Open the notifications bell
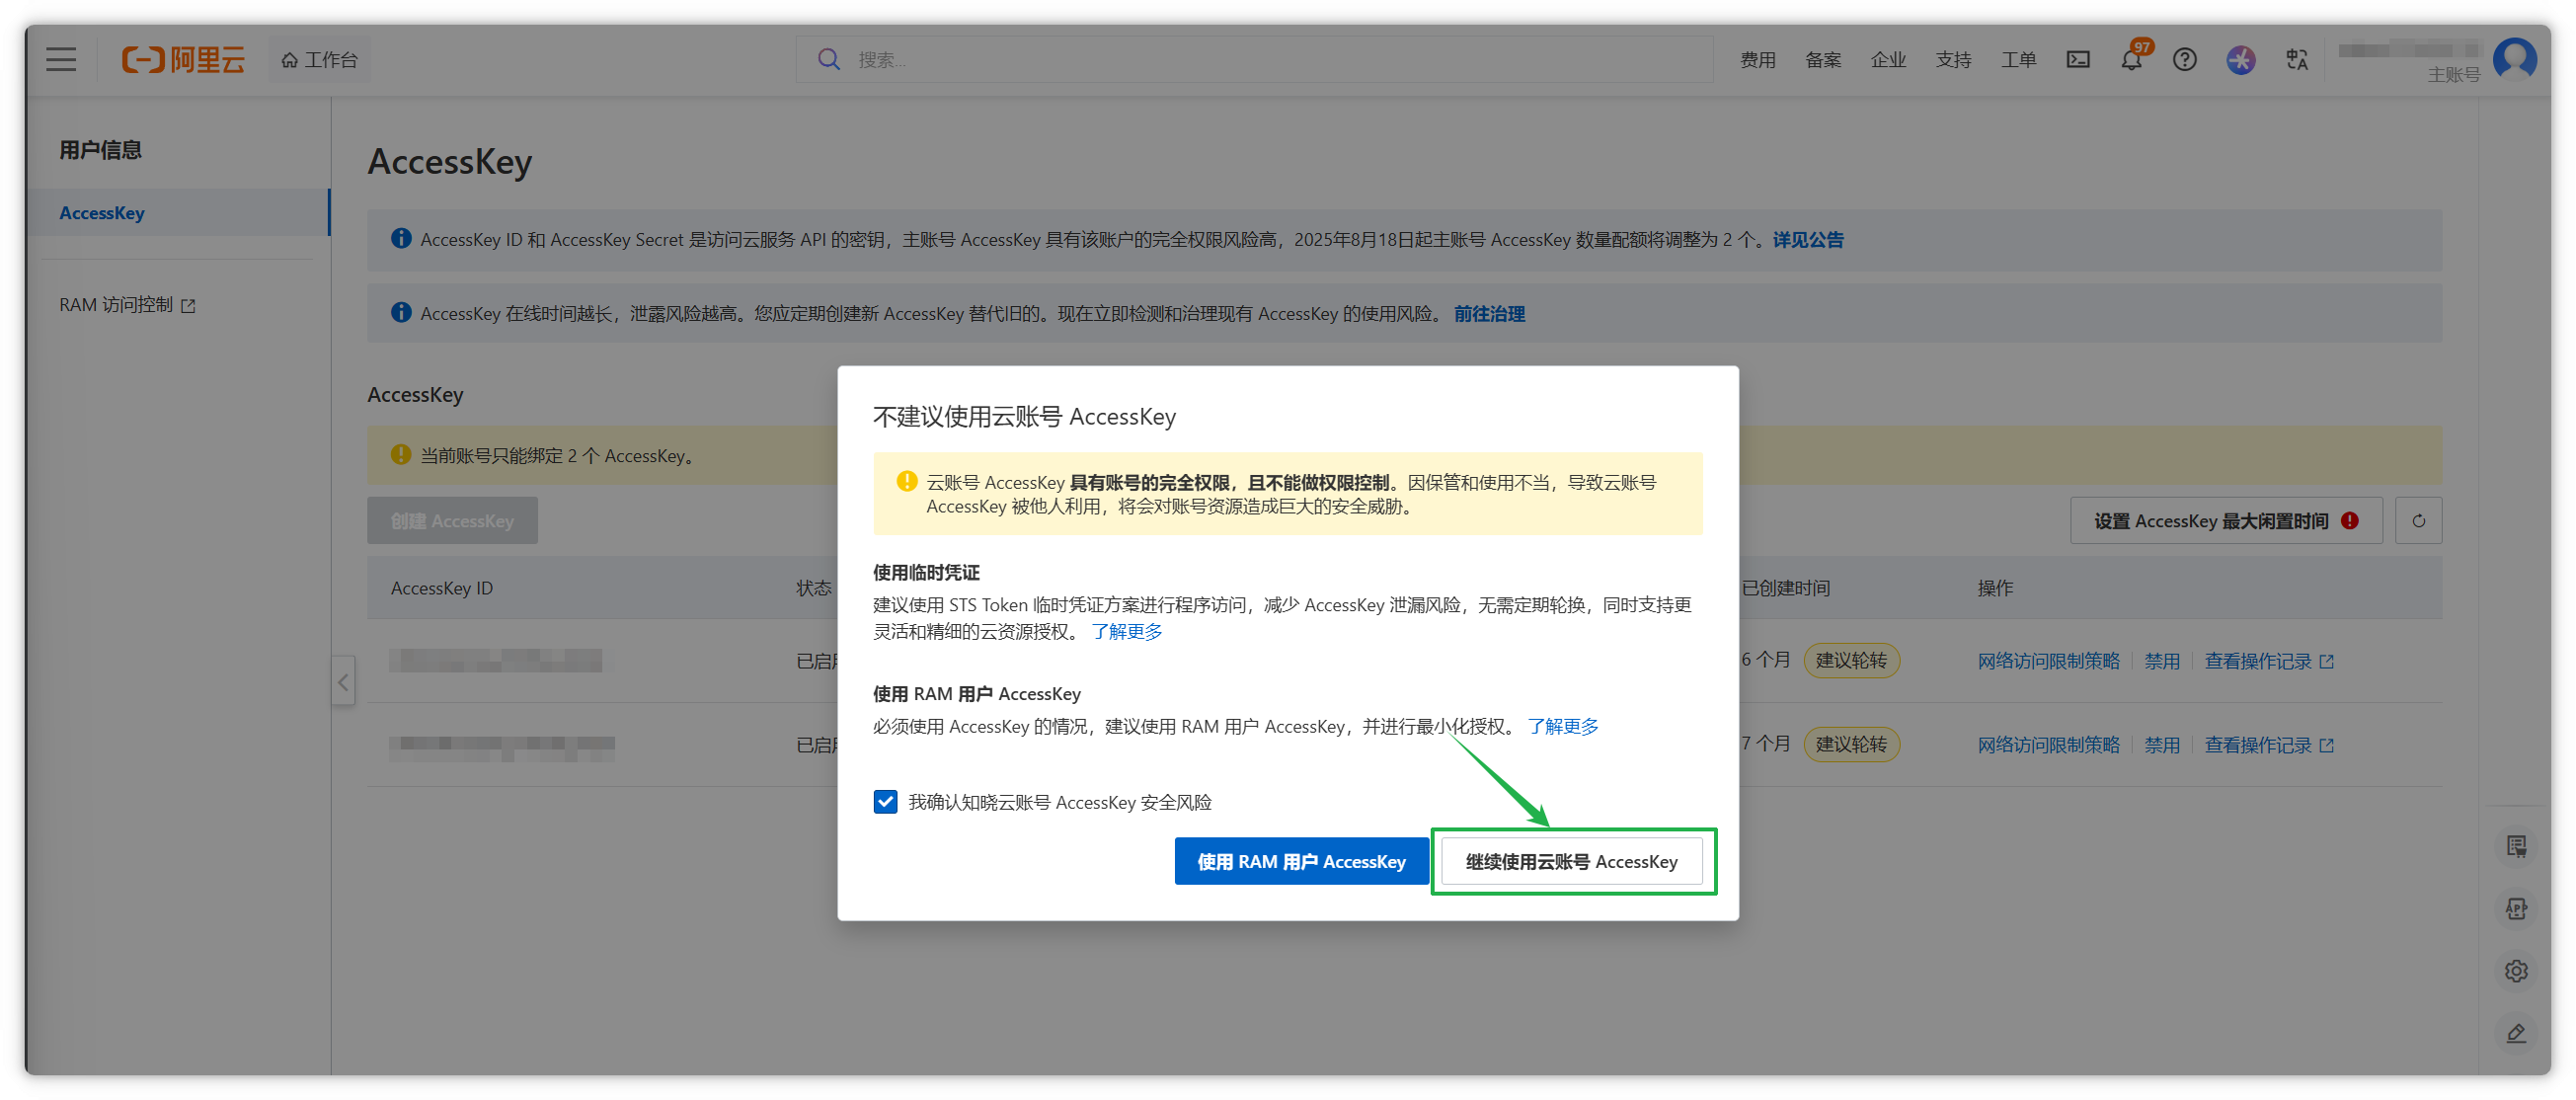Image resolution: width=2576 pixels, height=1100 pixels. click(x=2131, y=60)
